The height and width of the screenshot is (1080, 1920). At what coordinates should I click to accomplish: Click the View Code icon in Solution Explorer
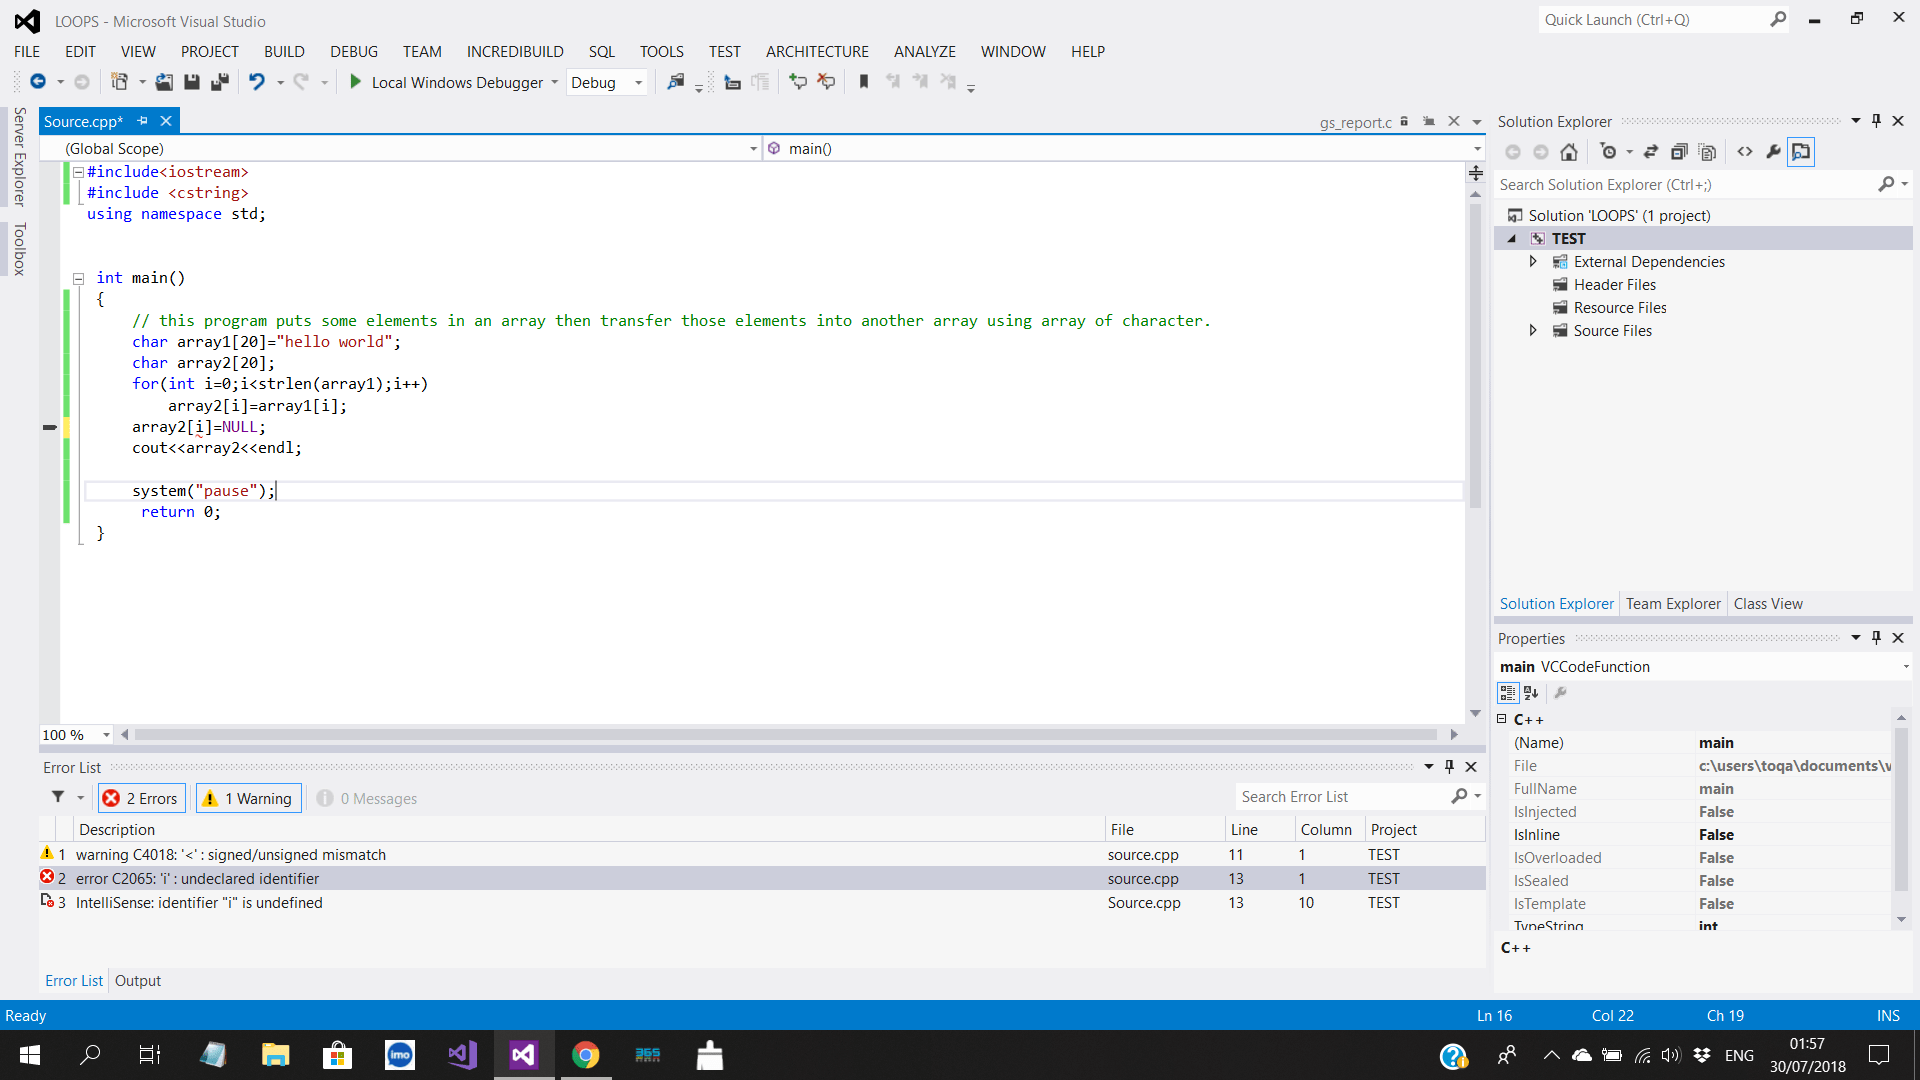click(1745, 152)
